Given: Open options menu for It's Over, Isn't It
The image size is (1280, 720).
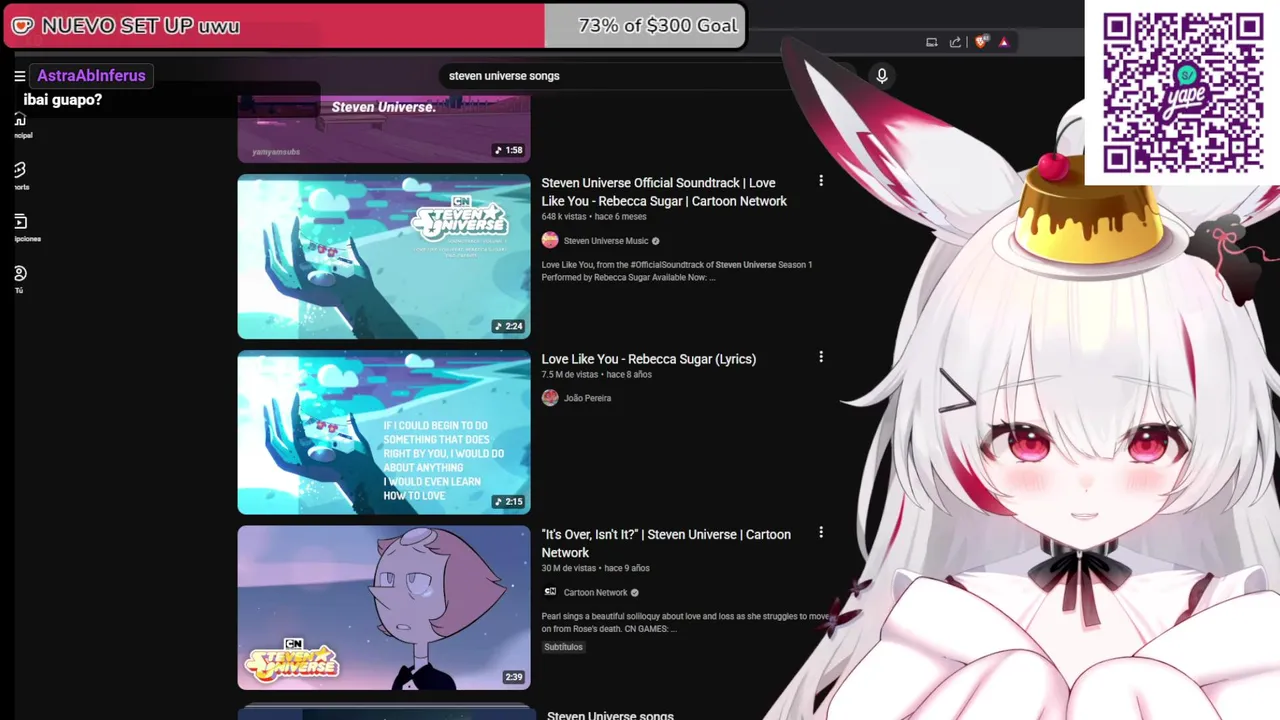Looking at the screenshot, I should (821, 533).
